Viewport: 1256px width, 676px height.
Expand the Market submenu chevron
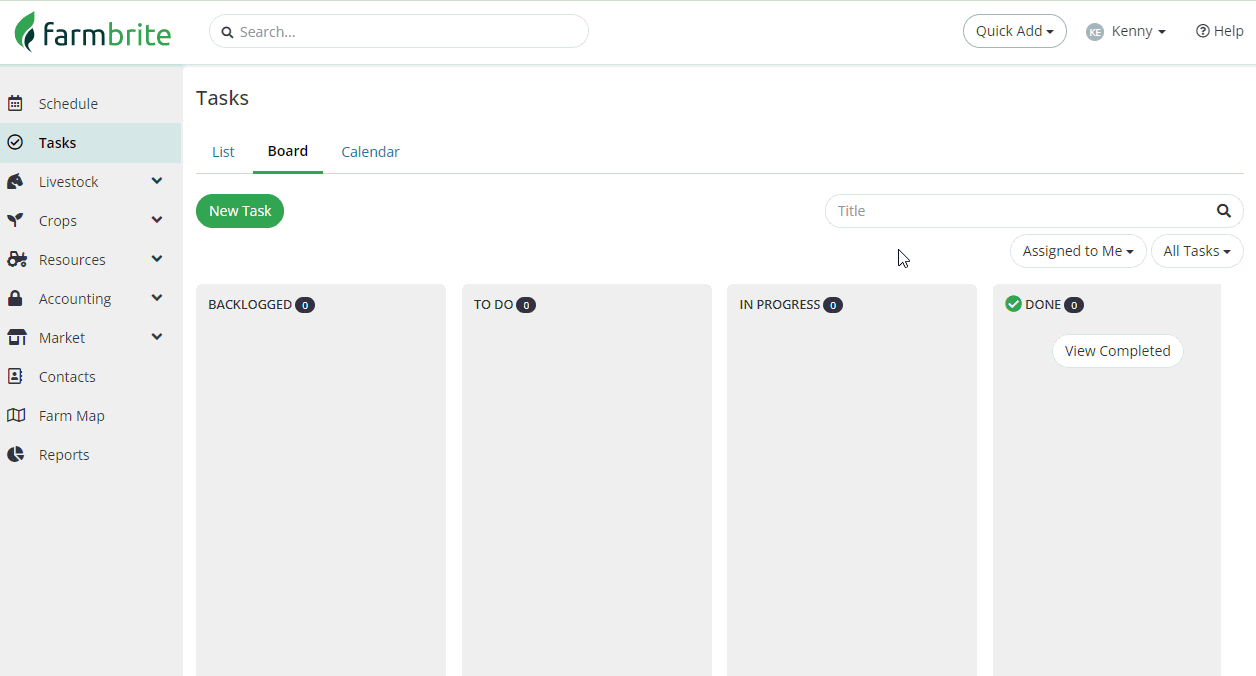[156, 337]
